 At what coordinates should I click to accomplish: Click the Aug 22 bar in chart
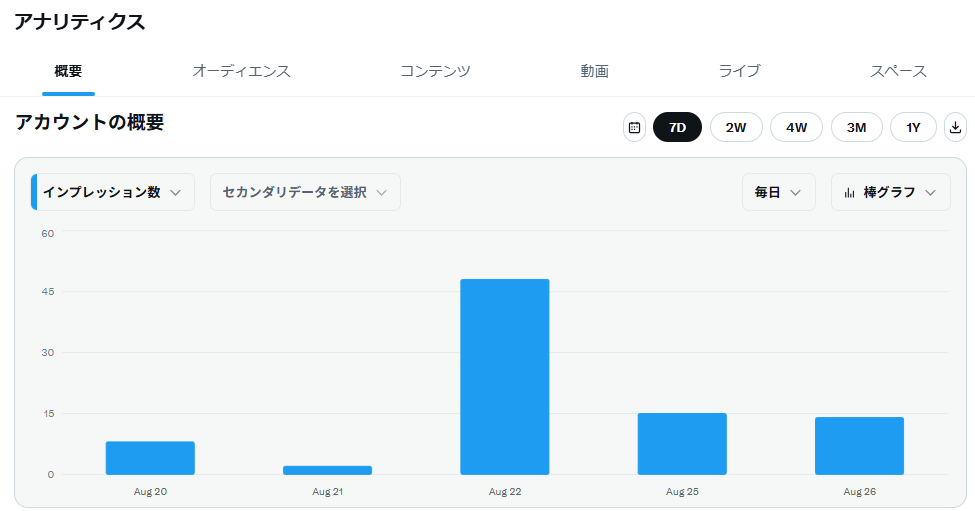[x=505, y=377]
